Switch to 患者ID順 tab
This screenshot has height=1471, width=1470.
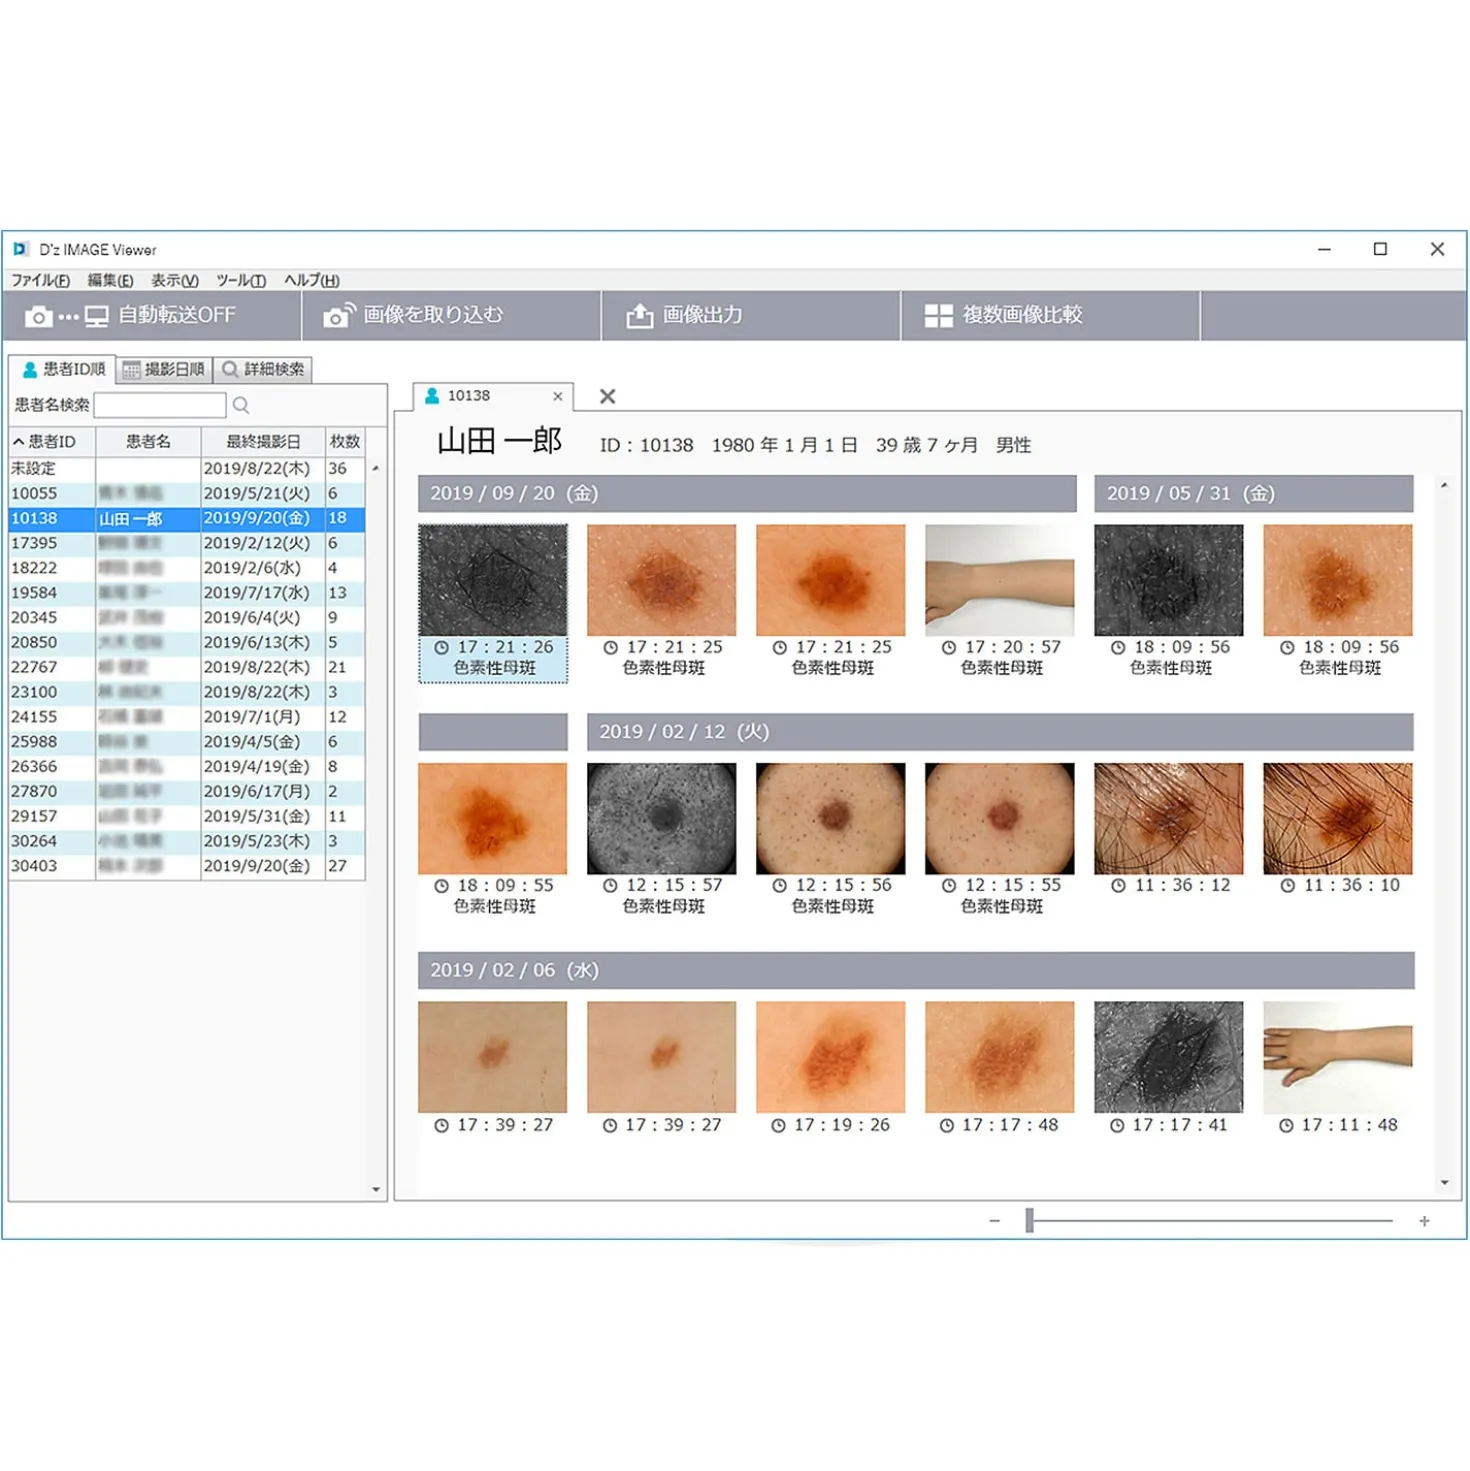click(x=63, y=369)
